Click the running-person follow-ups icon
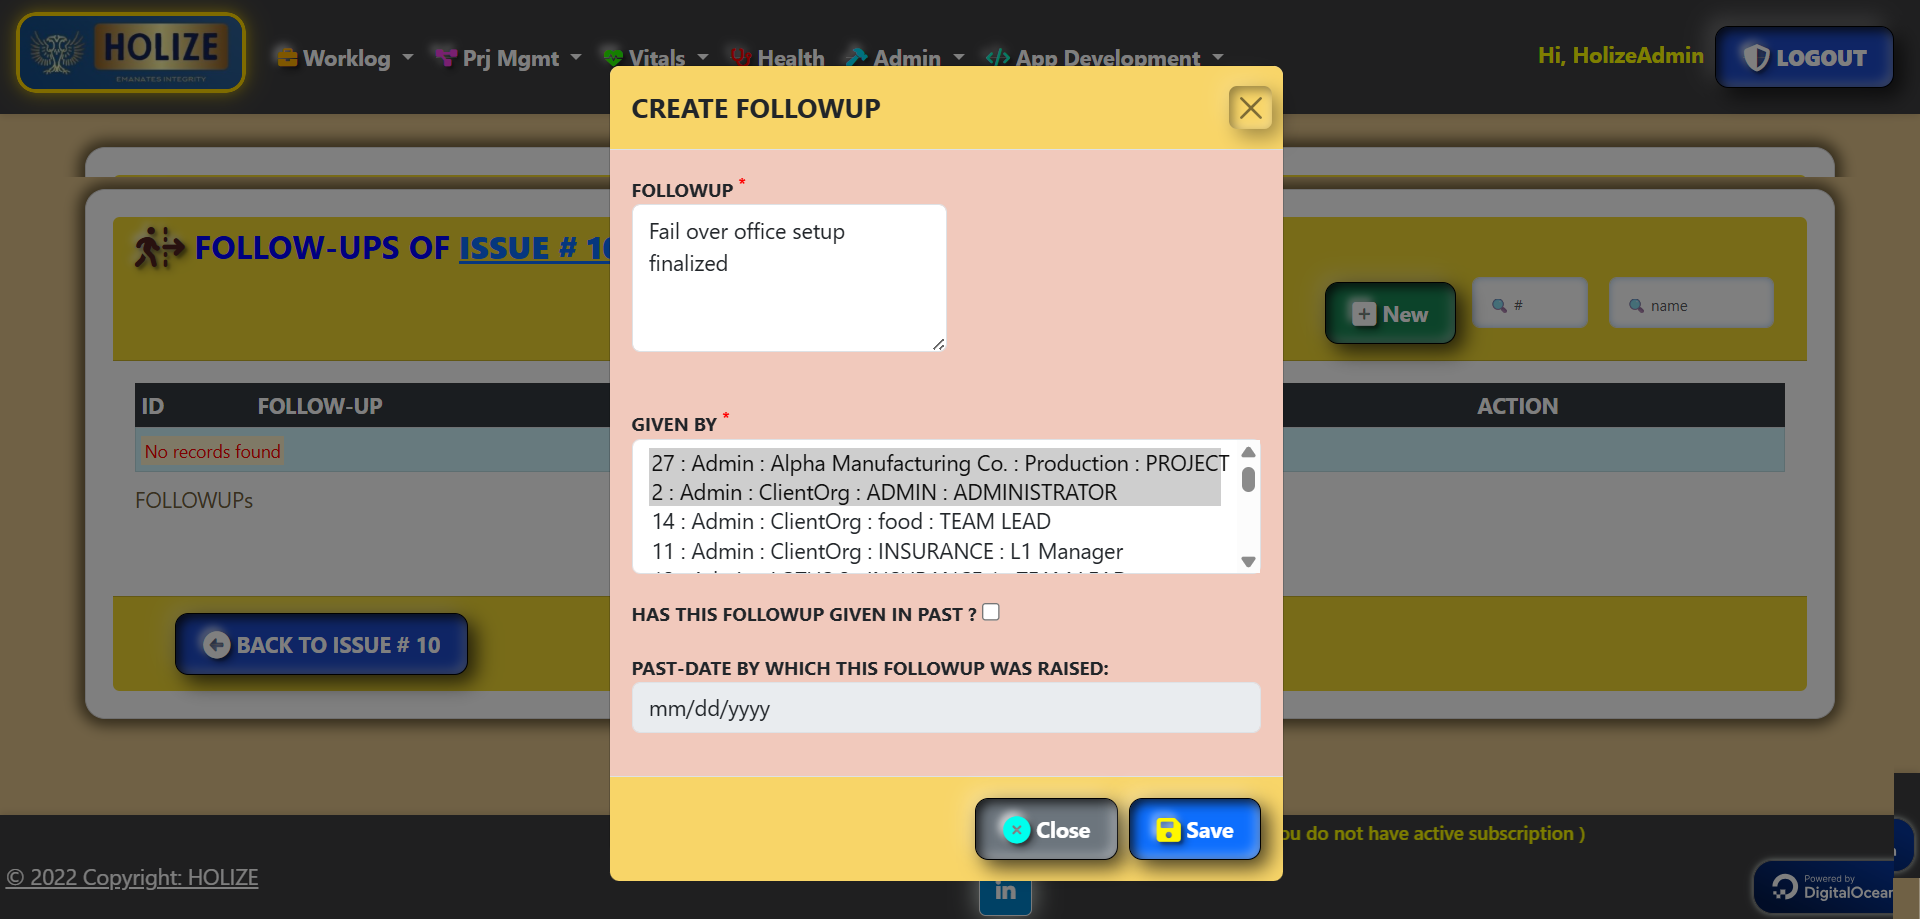 tap(159, 248)
